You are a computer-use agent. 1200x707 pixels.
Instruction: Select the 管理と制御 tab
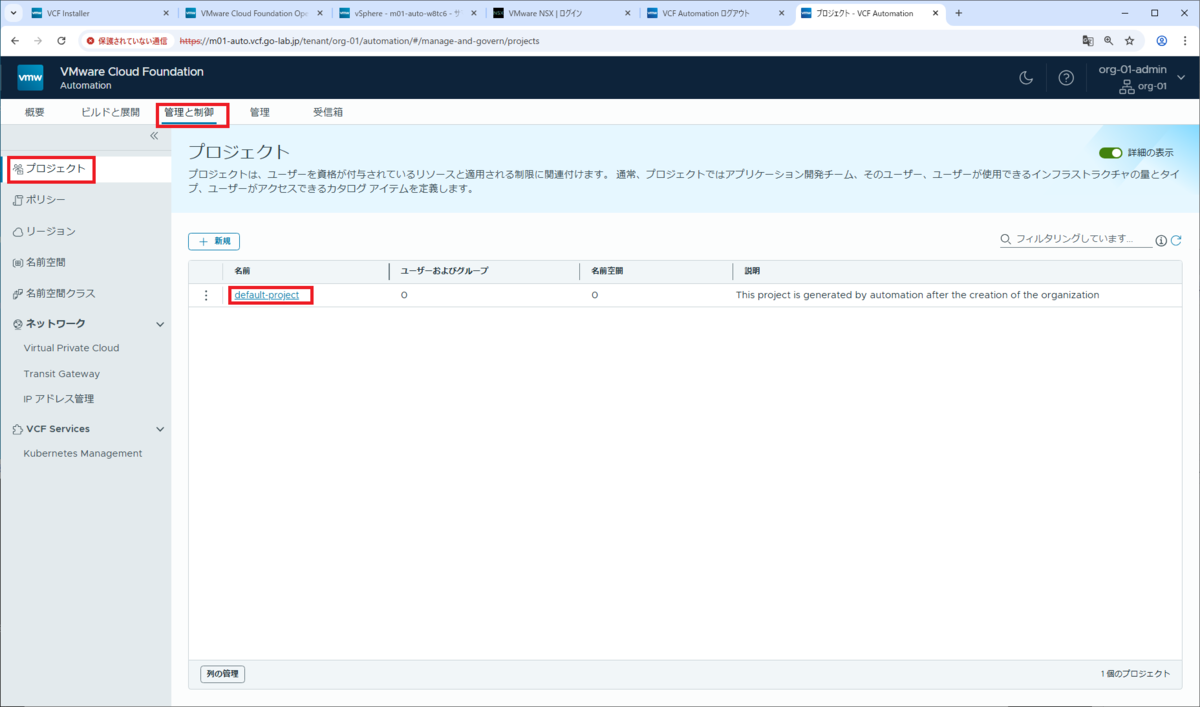pyautogui.click(x=189, y=112)
